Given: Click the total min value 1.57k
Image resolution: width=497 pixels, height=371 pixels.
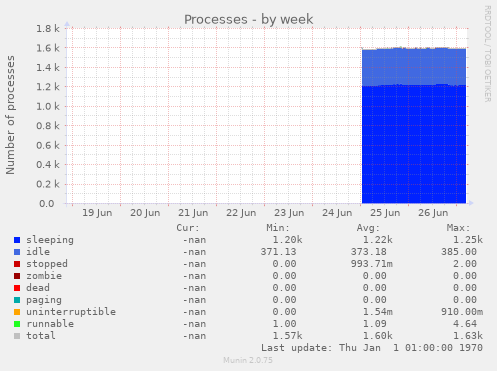Looking at the screenshot, I should pos(287,336).
